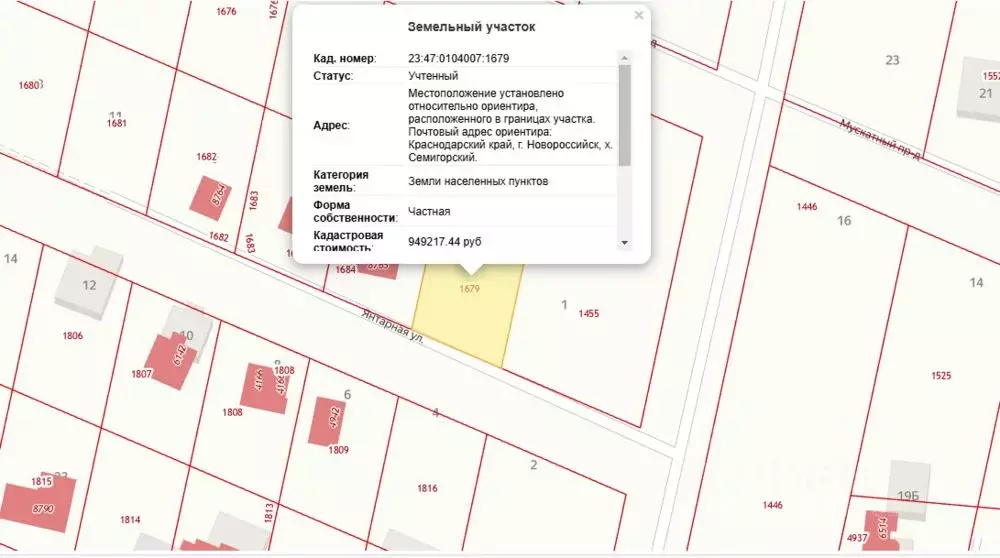This screenshot has width=1000, height=558.
Task: Click the Земельный участок popup title
Action: click(x=471, y=27)
